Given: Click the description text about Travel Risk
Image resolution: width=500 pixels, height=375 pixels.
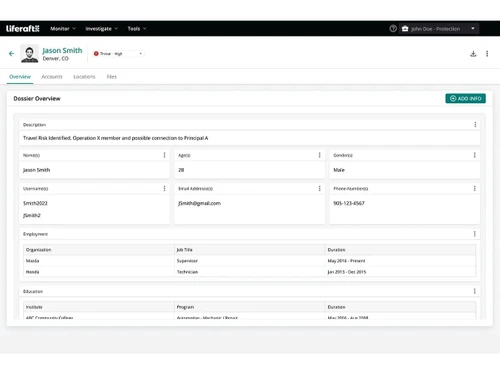Looking at the screenshot, I should pos(115,138).
